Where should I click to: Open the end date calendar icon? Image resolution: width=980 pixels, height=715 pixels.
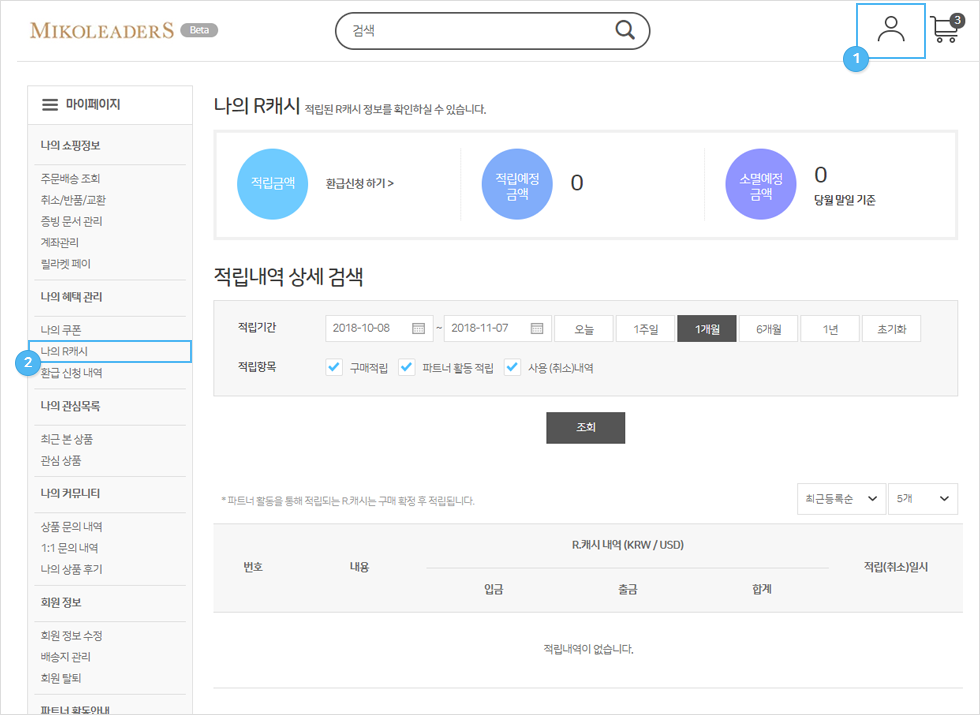tap(537, 328)
